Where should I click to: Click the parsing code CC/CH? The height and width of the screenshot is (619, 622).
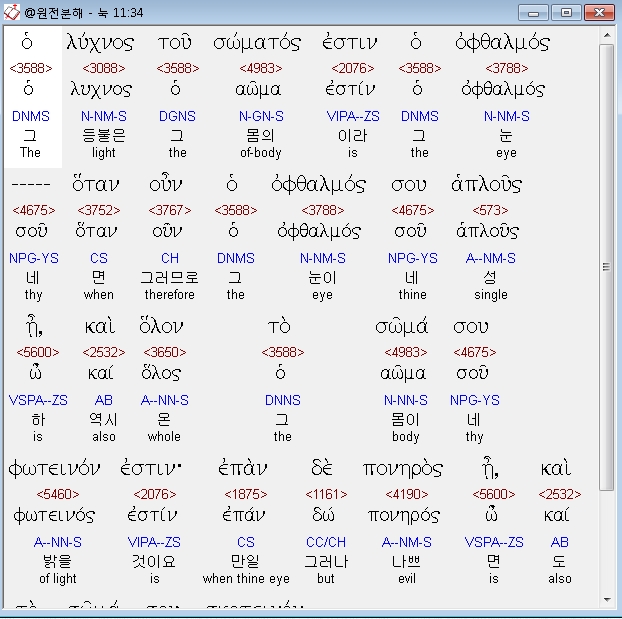click(326, 542)
